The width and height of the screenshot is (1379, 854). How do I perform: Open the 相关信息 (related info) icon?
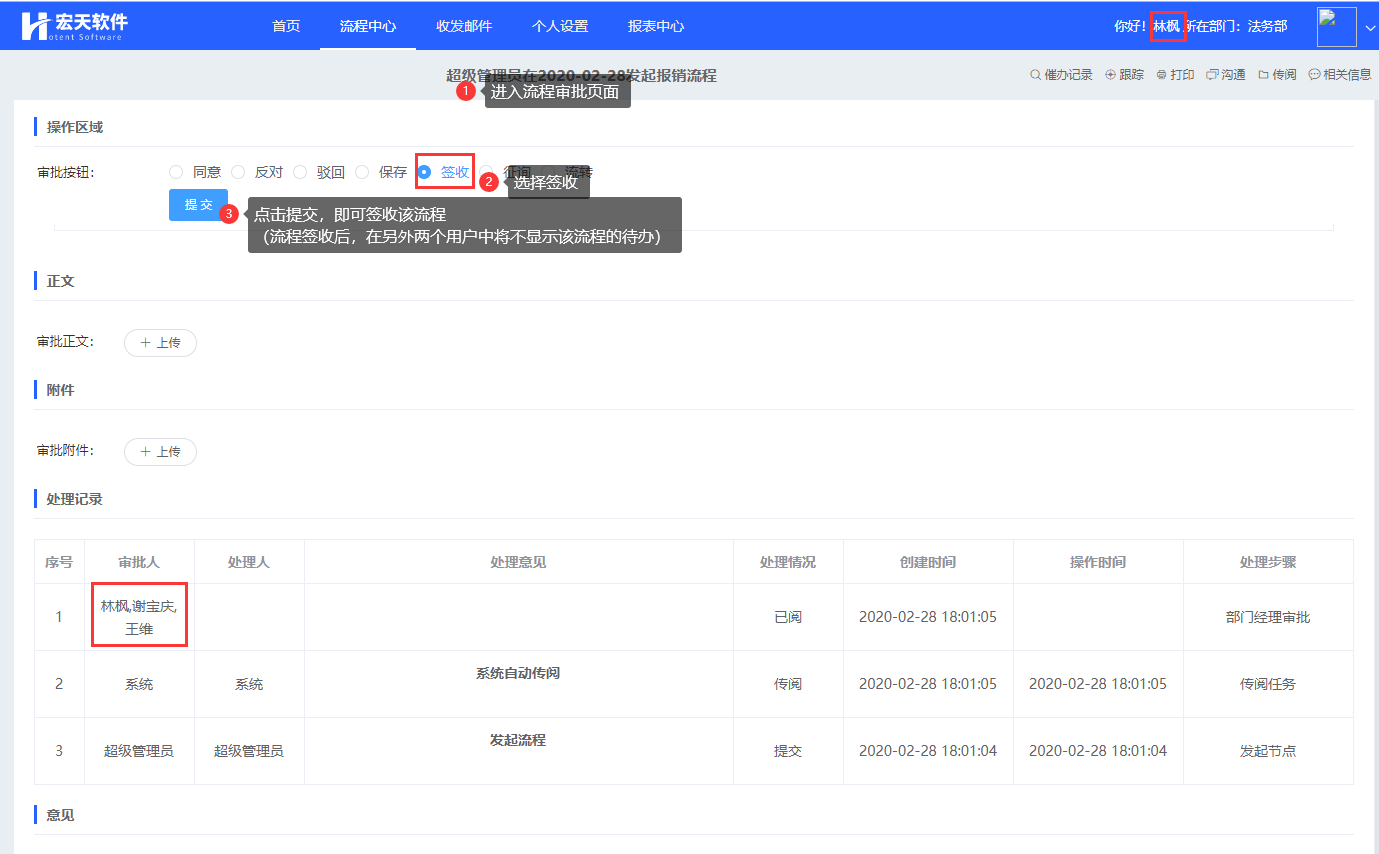[1314, 75]
